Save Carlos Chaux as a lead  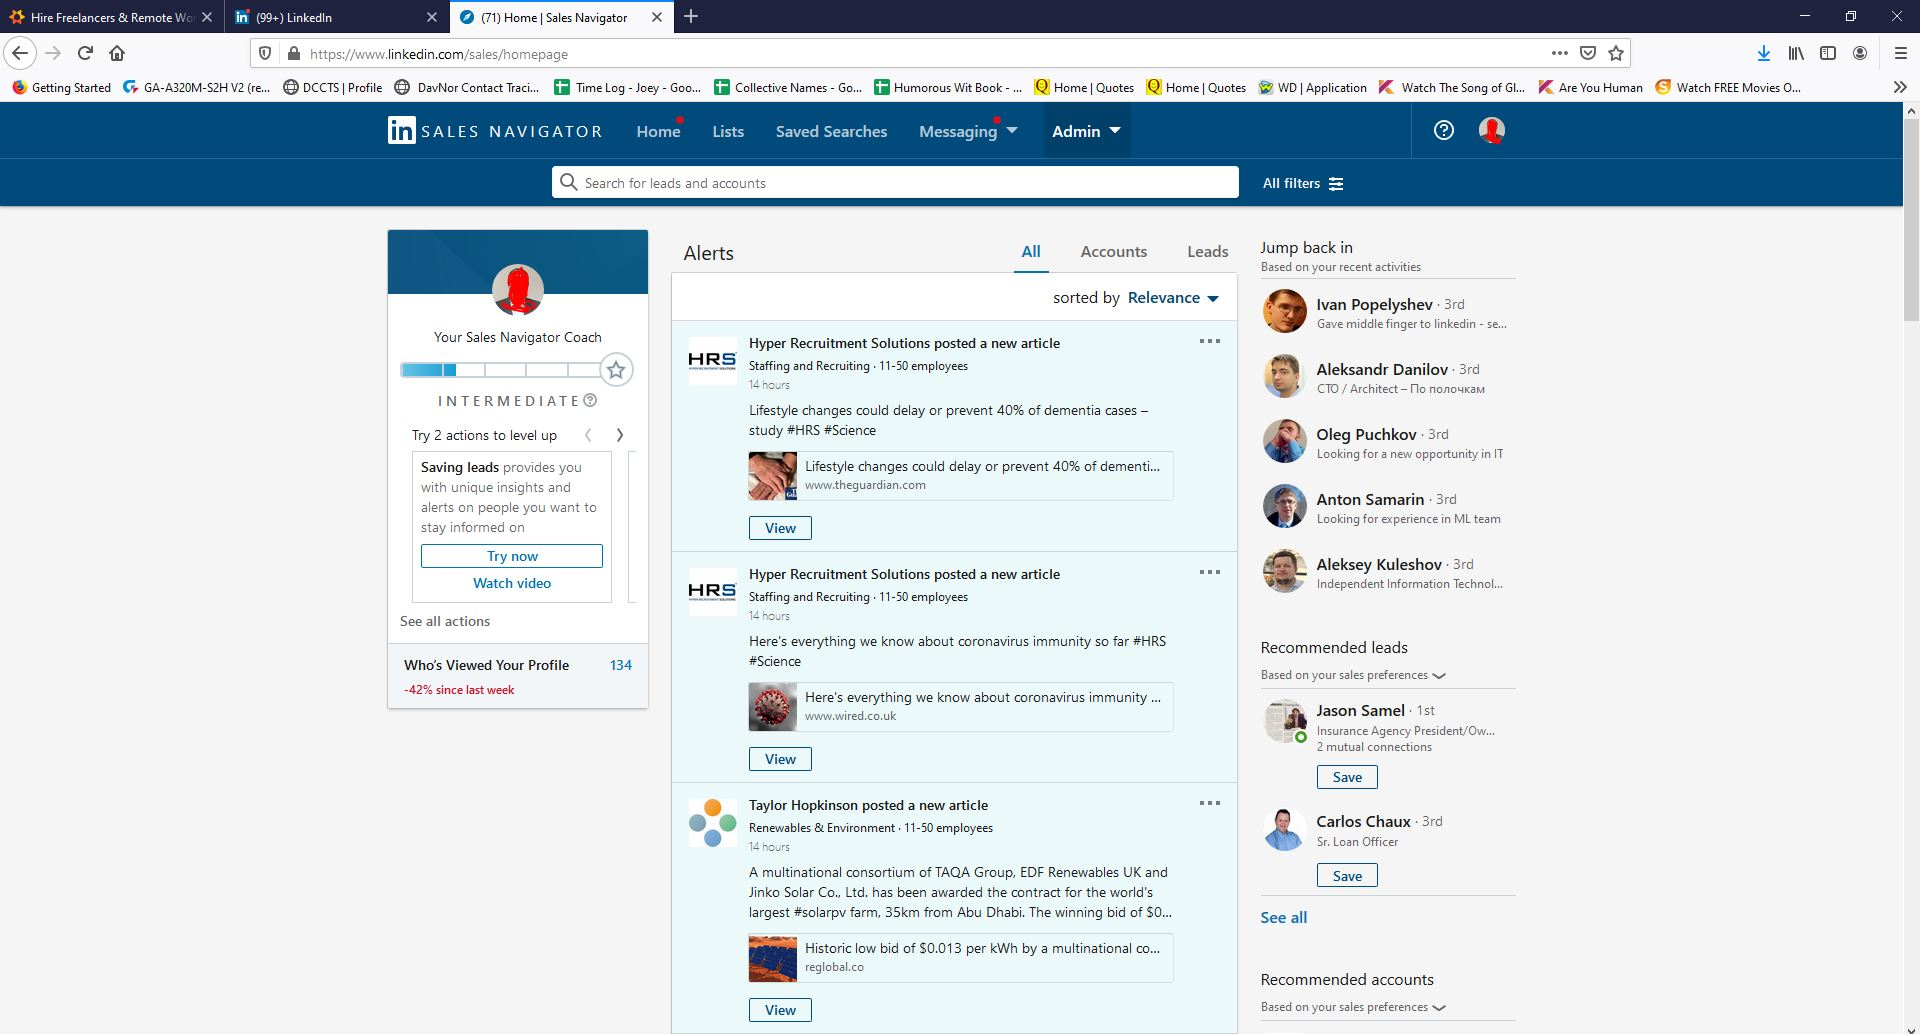click(x=1347, y=876)
